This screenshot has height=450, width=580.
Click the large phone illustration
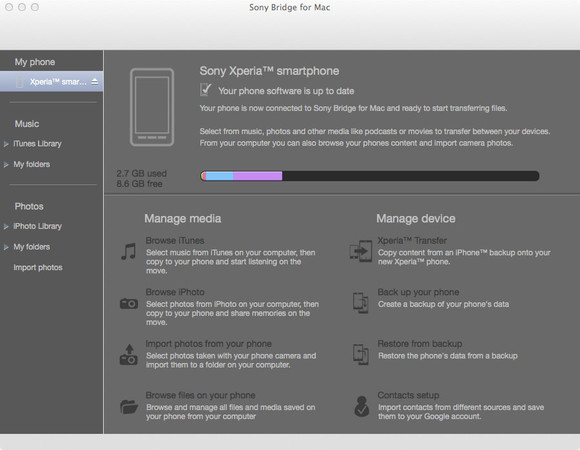pos(152,107)
